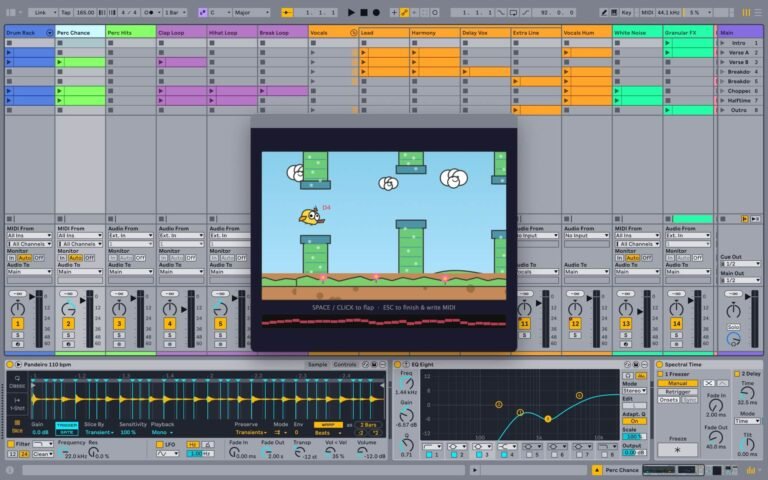Activate track 1 yellow activator button
Screen dimensions: 768x480
(x=18, y=324)
